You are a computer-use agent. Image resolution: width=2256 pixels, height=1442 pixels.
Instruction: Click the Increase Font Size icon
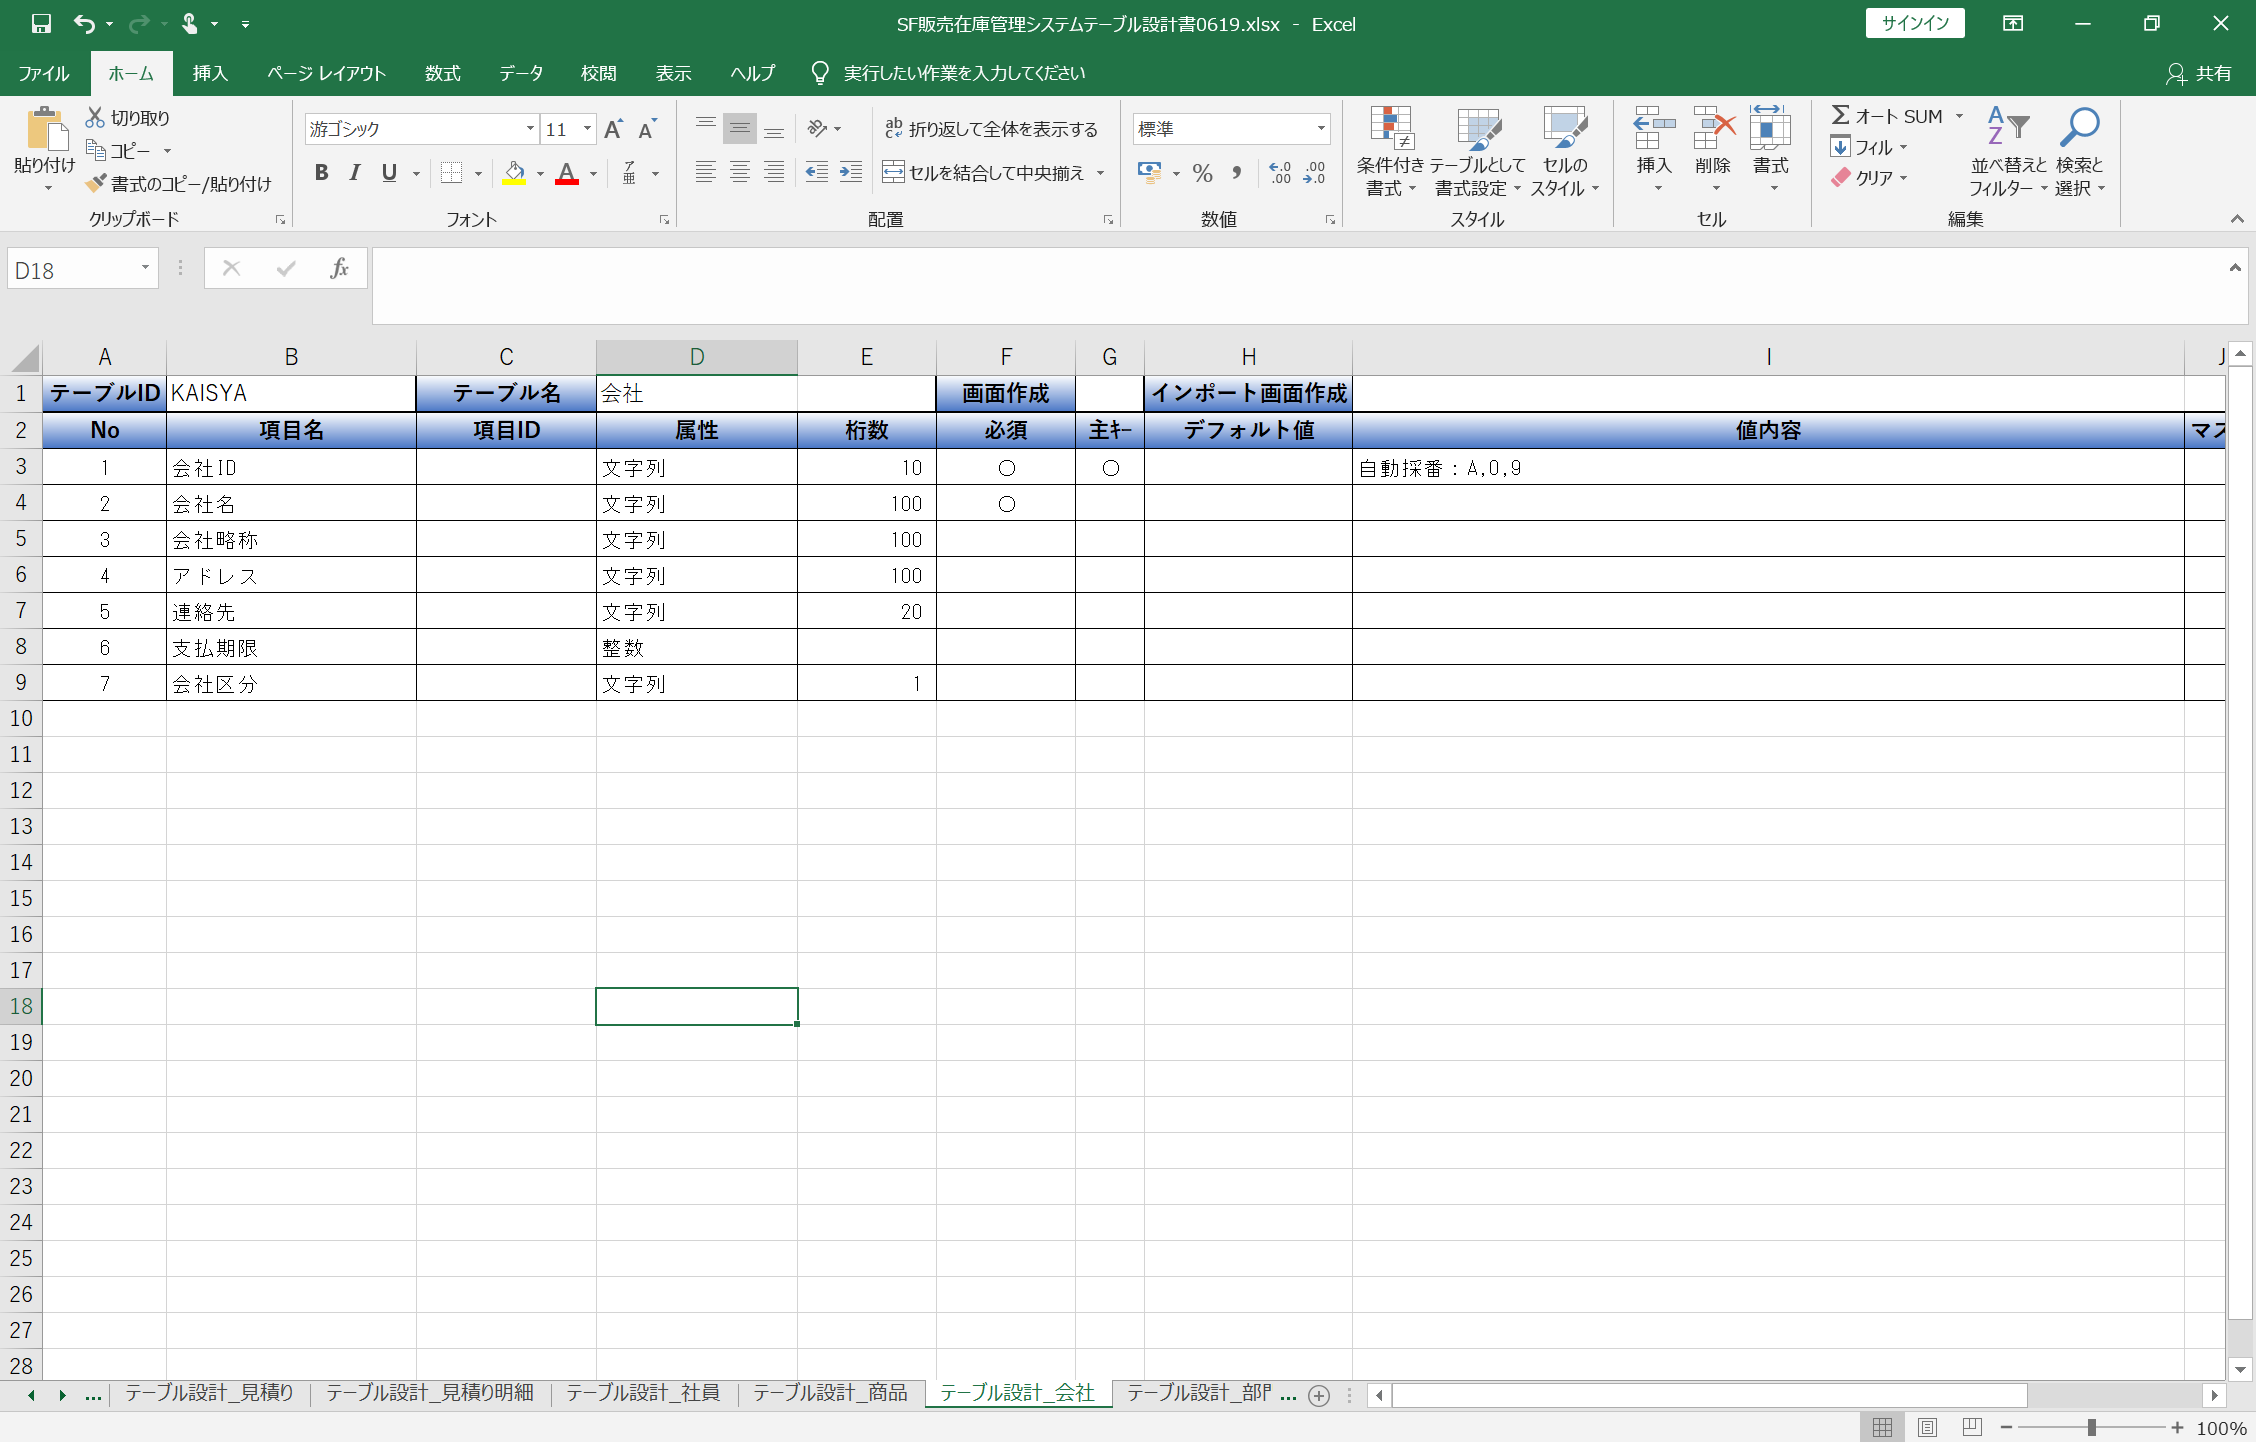tap(613, 129)
